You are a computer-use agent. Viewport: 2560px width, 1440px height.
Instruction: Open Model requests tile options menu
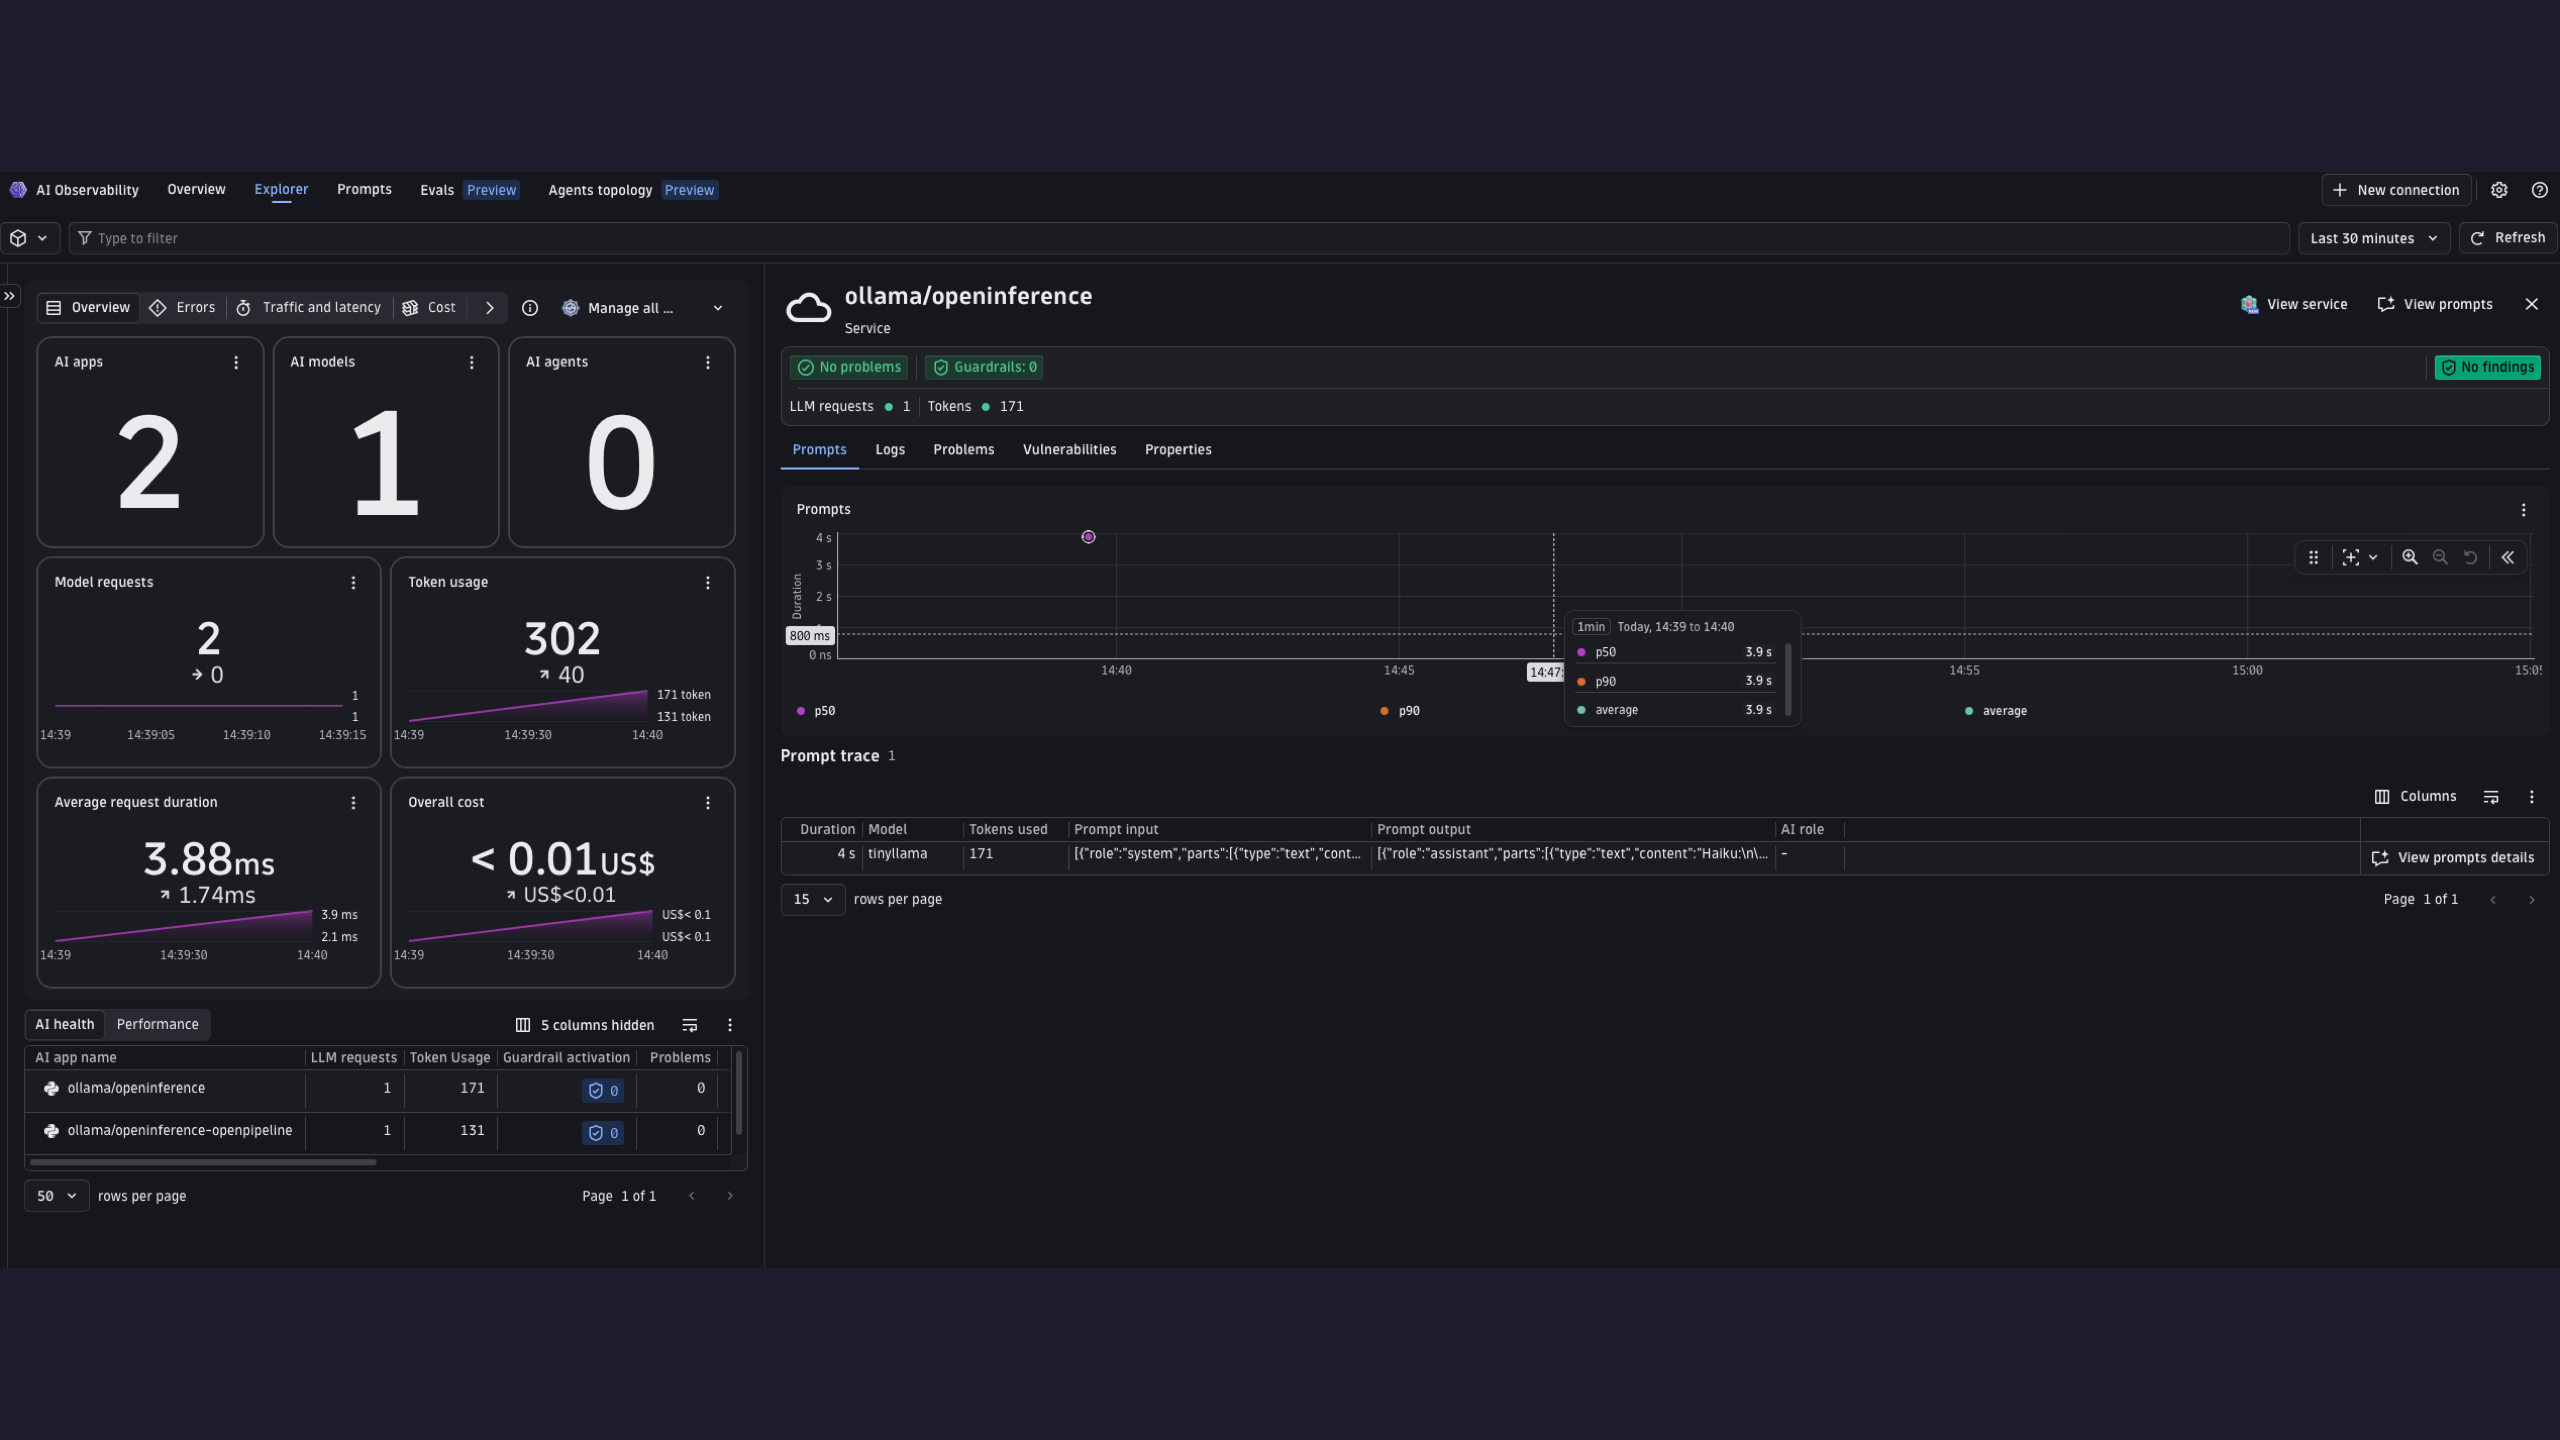[353, 583]
